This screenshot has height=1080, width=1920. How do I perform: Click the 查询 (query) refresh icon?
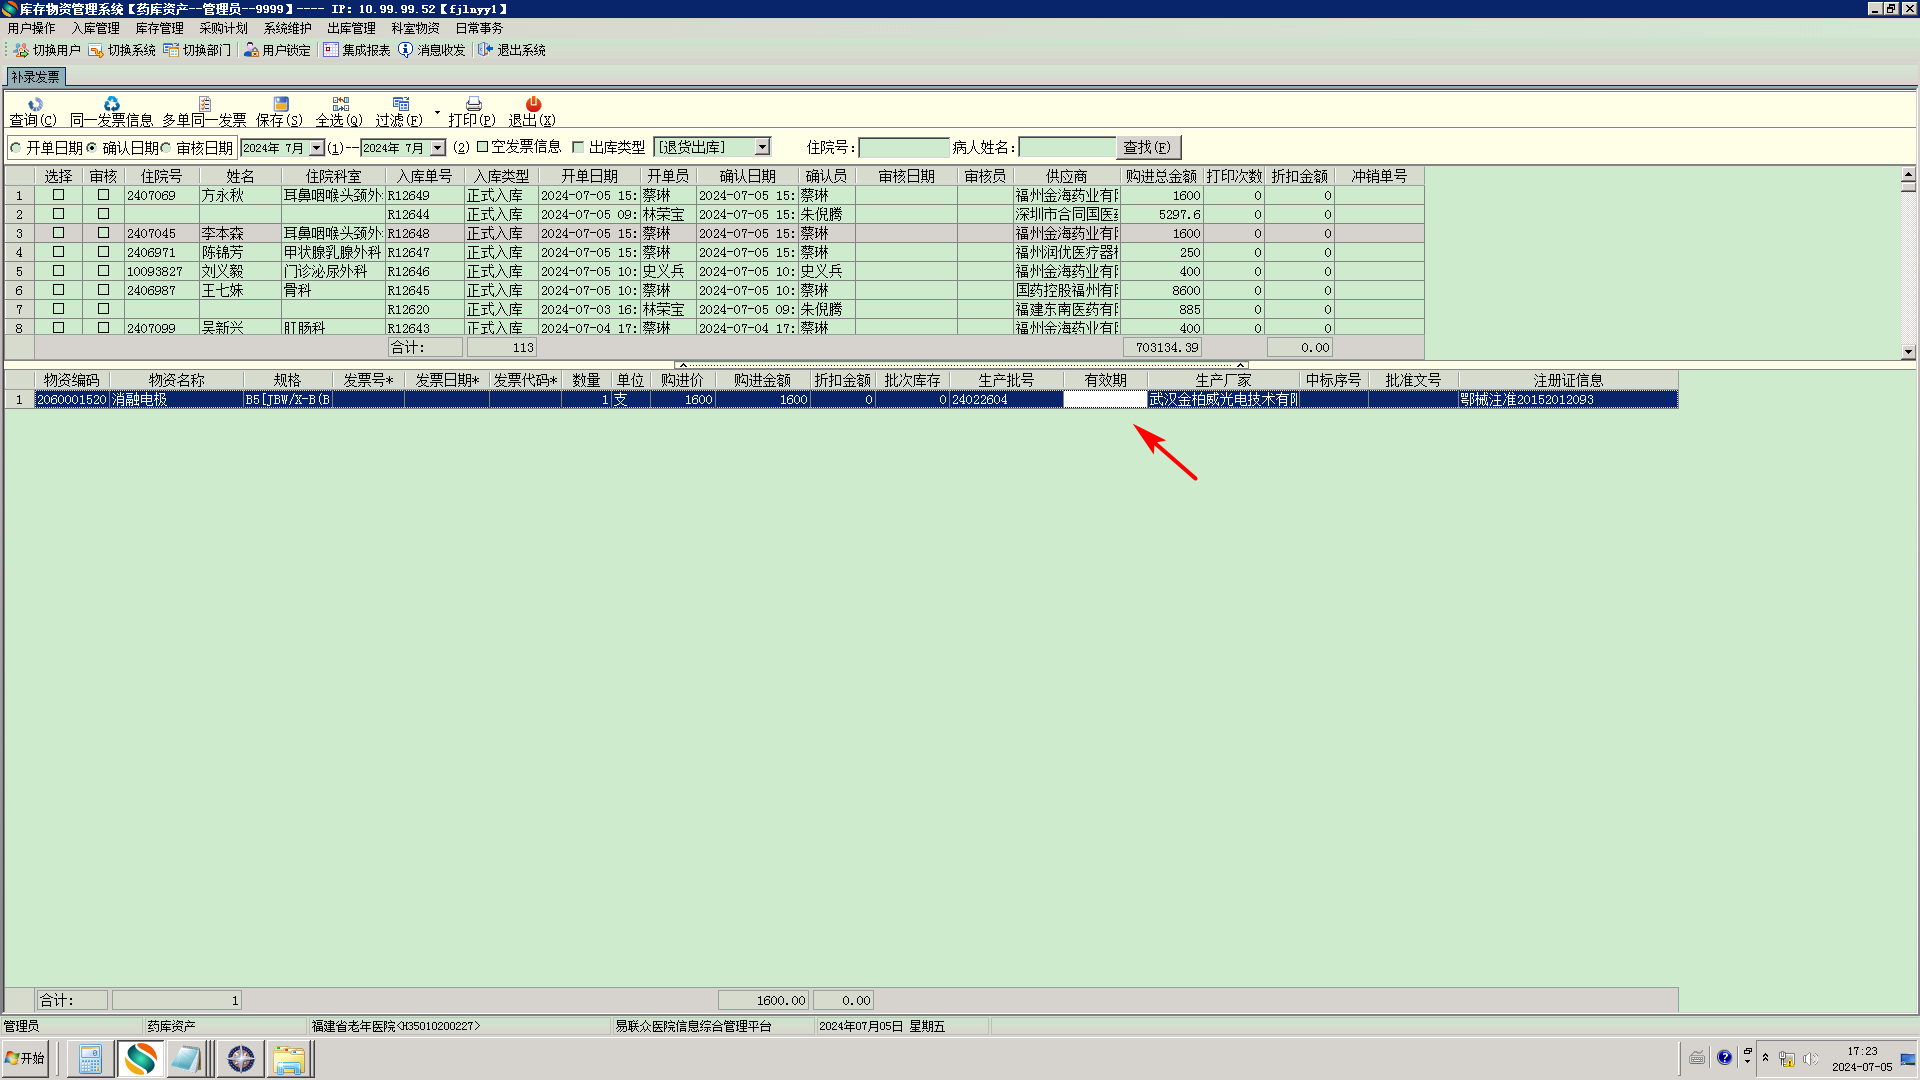point(35,104)
